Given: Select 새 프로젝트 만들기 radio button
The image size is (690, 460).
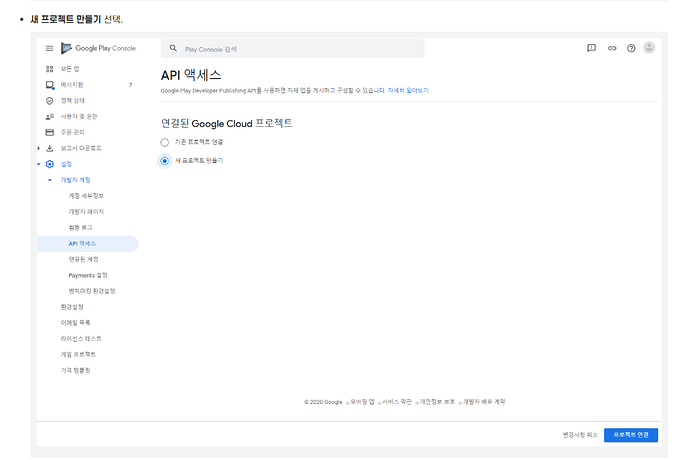Looking at the screenshot, I should (165, 161).
